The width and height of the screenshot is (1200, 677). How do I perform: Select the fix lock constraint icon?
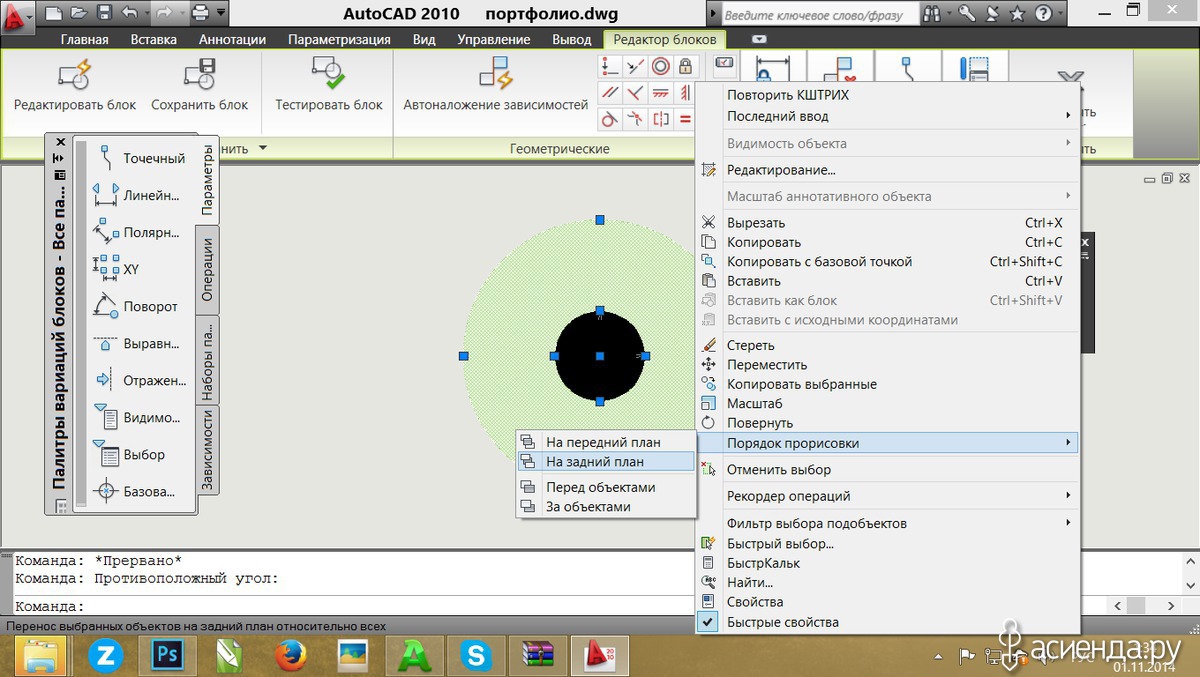click(x=685, y=67)
